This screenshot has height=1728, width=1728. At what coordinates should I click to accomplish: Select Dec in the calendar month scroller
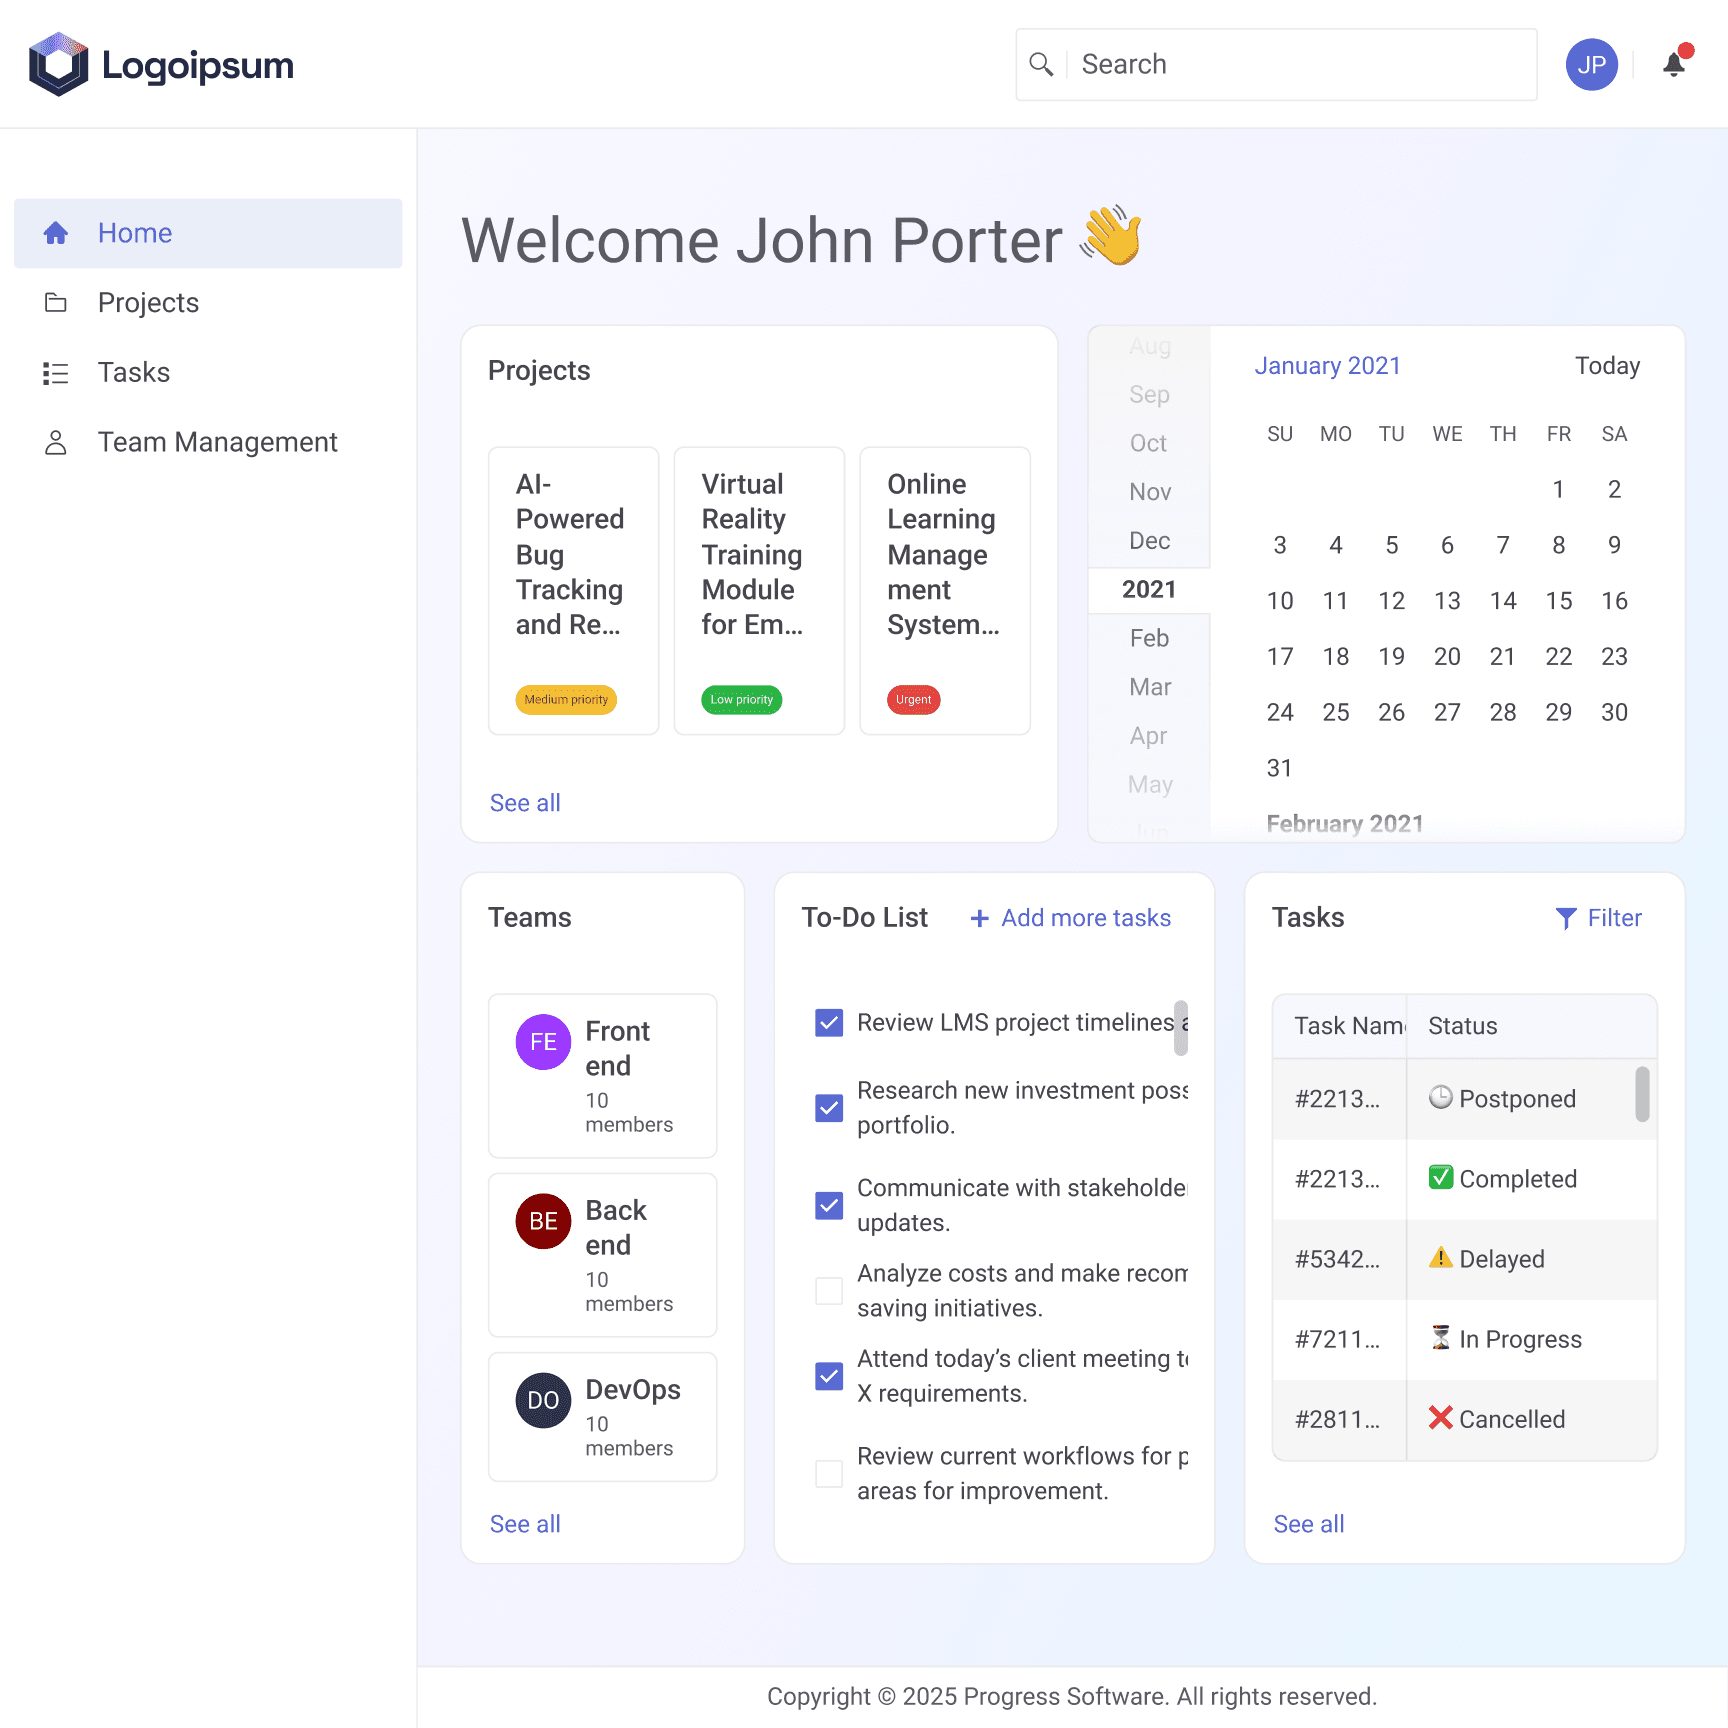[1149, 540]
